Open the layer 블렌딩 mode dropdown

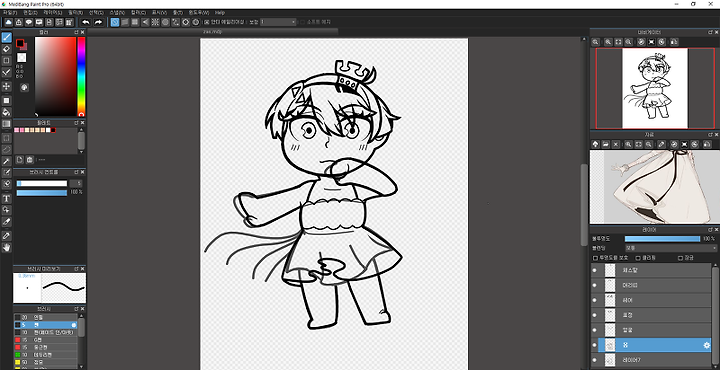671,248
